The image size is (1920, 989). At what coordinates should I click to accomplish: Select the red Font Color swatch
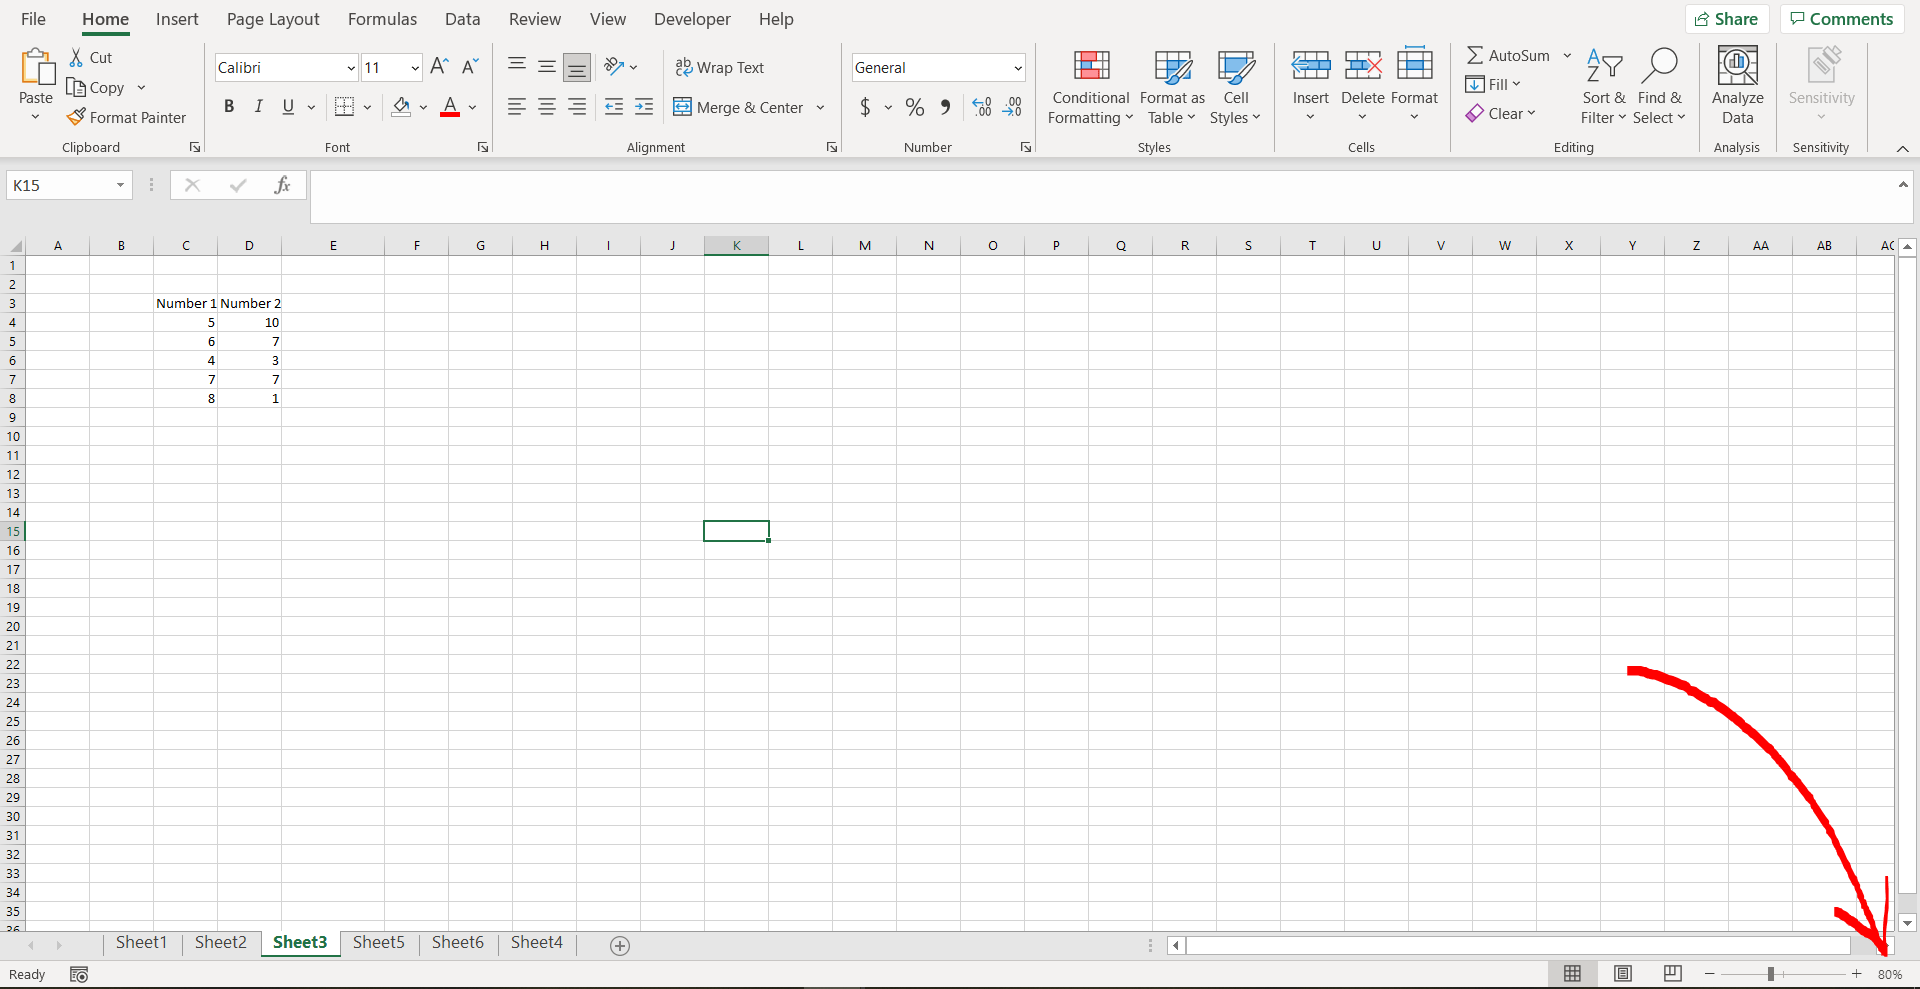pos(449,113)
